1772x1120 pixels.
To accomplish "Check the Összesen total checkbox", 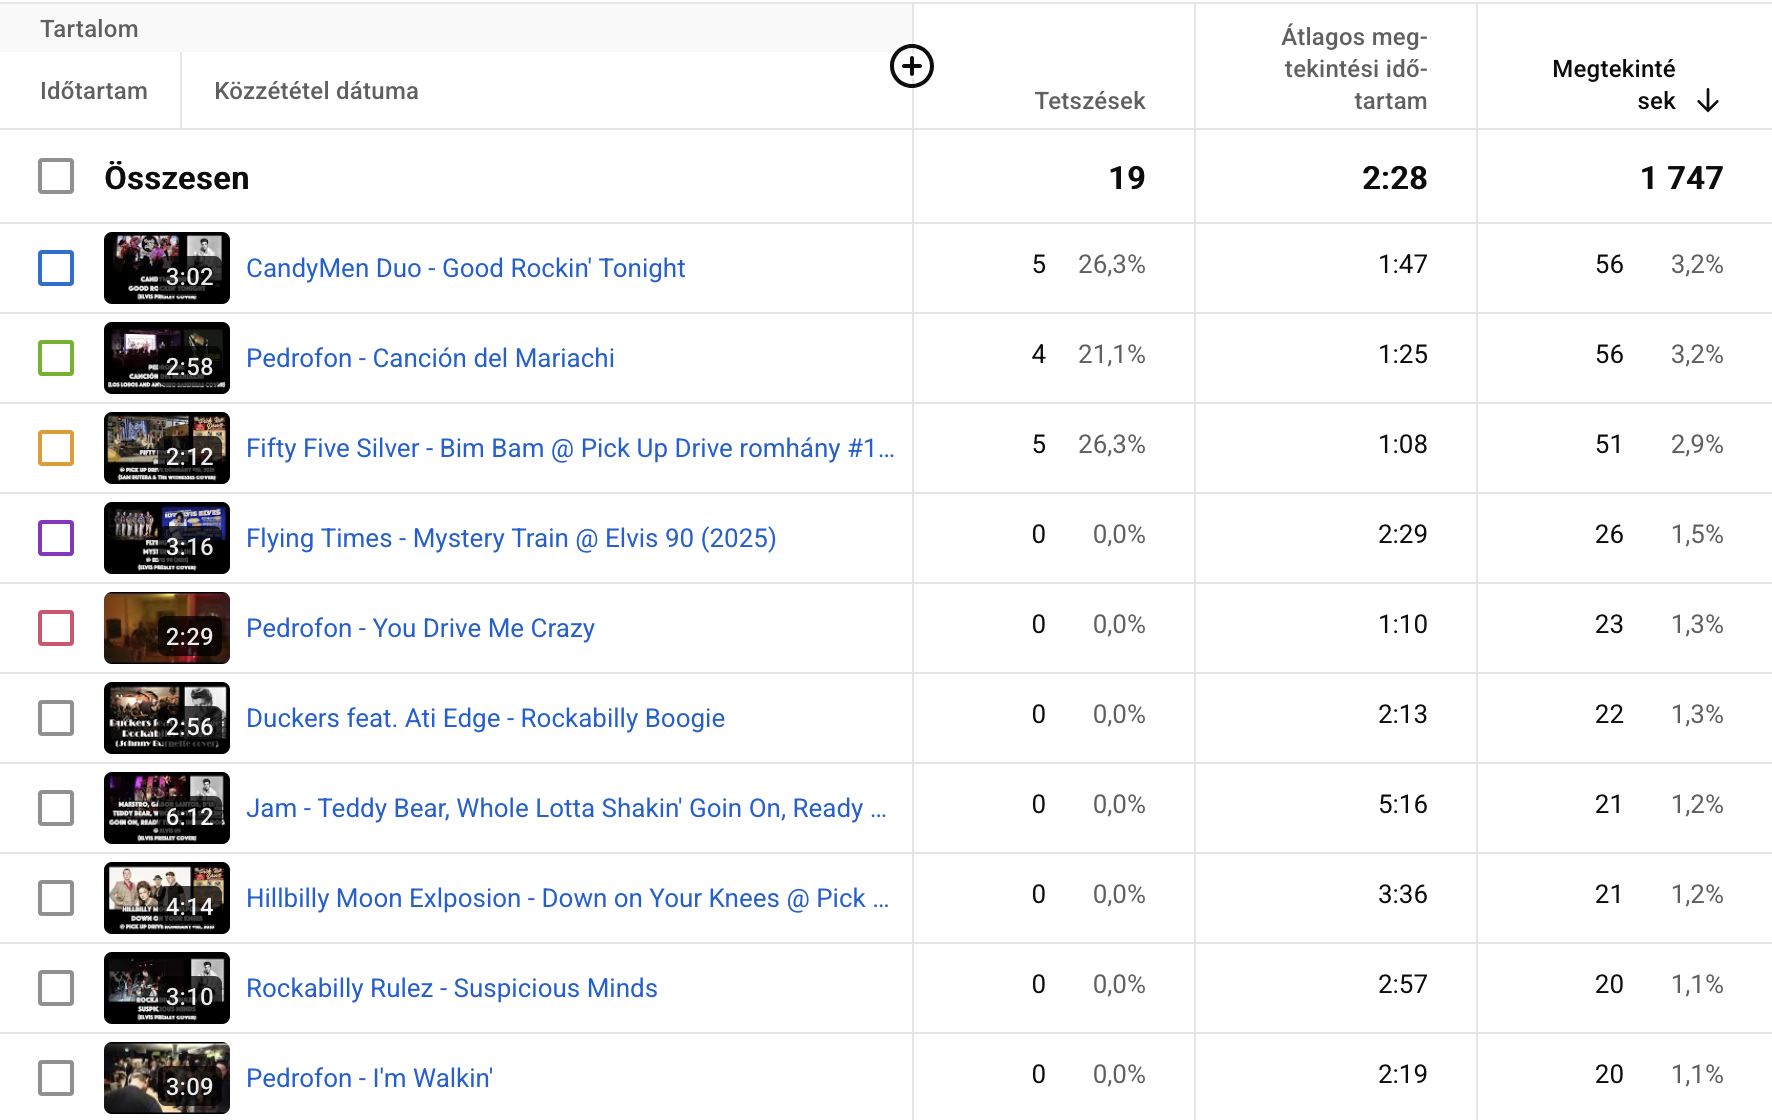I will coord(56,177).
